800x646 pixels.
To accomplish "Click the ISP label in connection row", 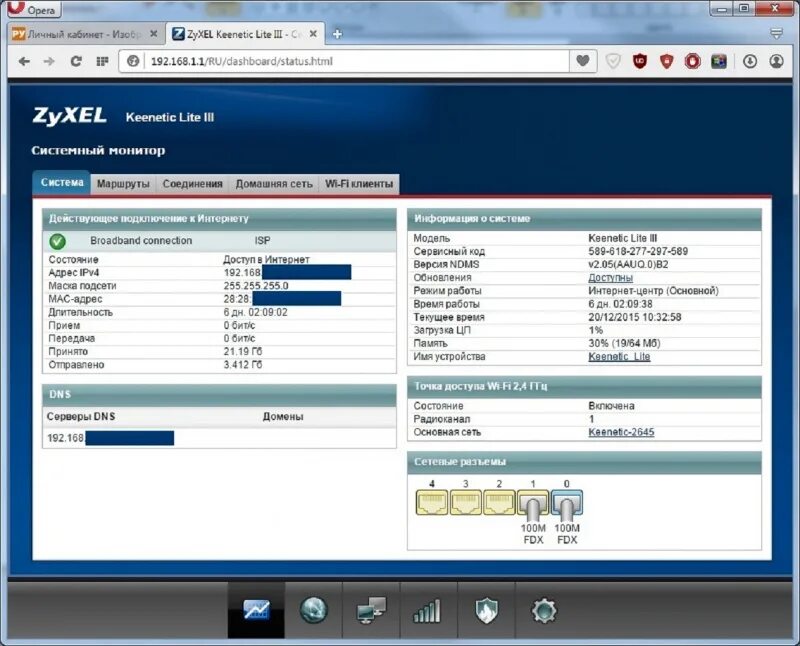I will pos(262,240).
